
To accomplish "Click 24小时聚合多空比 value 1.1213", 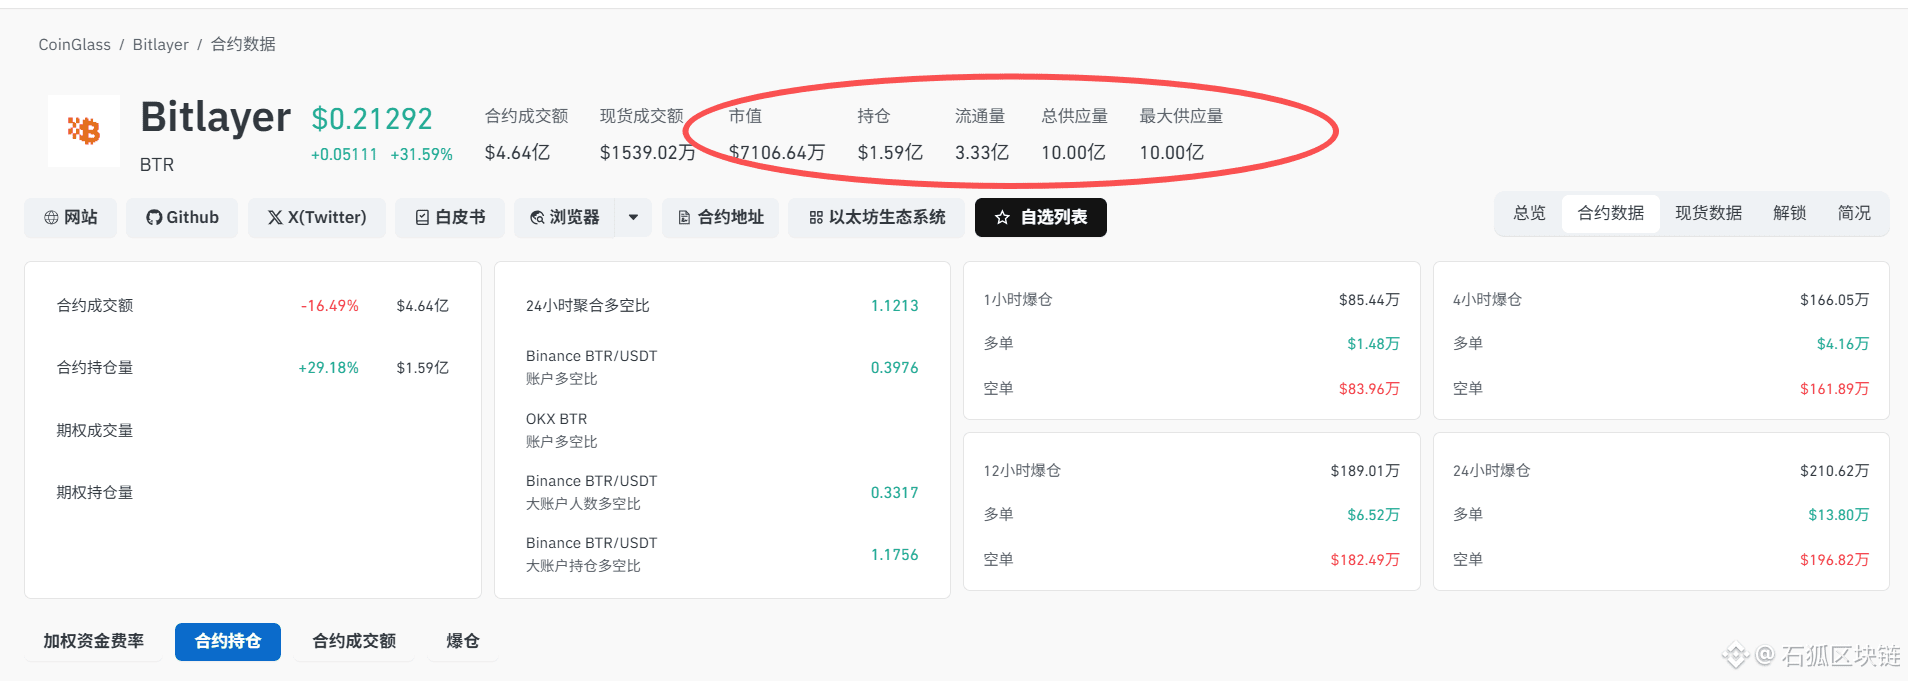I will click(894, 306).
